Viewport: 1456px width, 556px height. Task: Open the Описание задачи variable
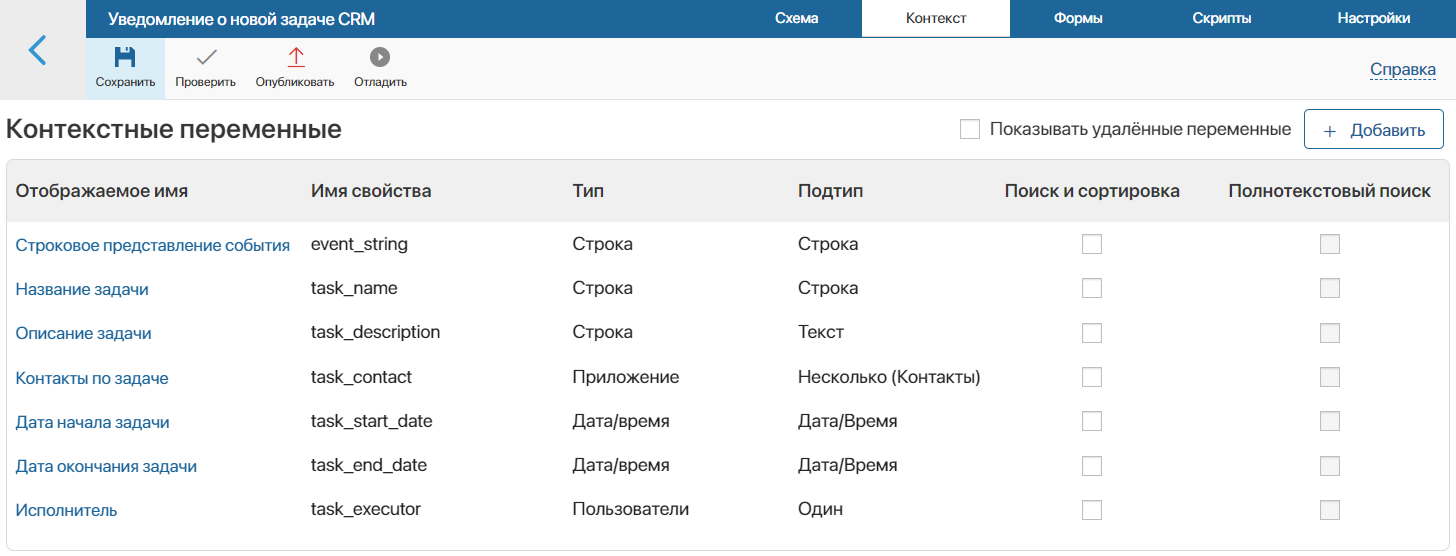click(x=84, y=333)
